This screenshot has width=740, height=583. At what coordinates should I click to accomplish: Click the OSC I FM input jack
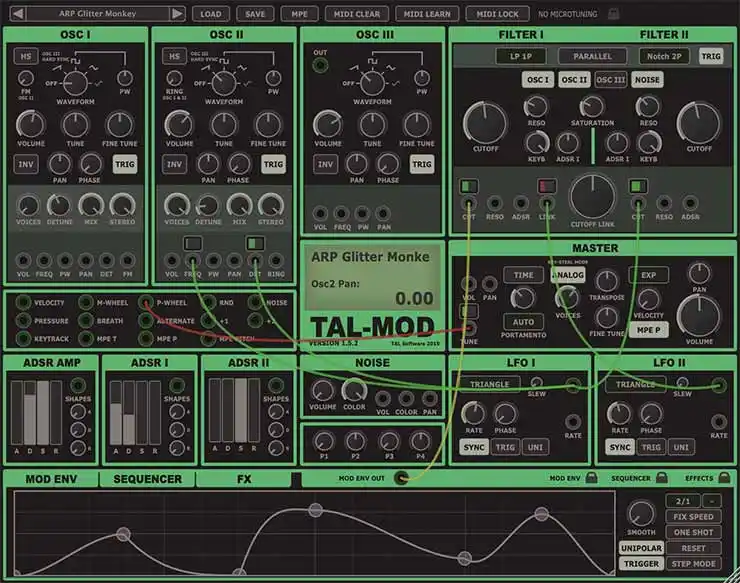coord(127,260)
